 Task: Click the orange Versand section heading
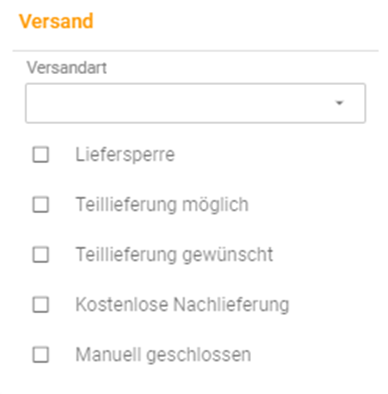coord(56,21)
